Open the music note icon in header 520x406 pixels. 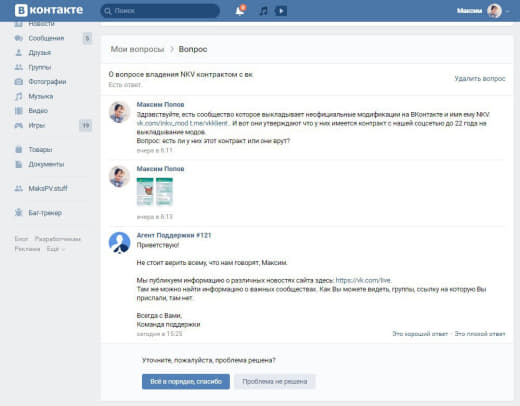(263, 11)
